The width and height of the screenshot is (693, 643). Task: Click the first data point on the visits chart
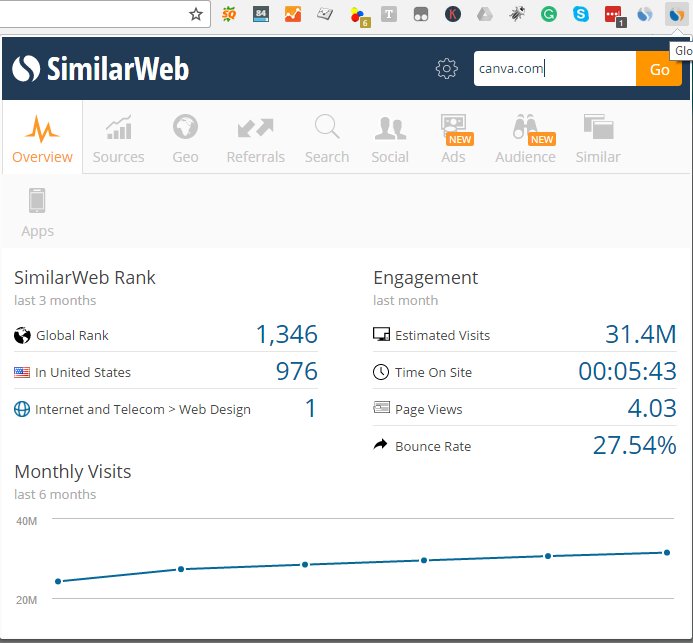coord(58,581)
